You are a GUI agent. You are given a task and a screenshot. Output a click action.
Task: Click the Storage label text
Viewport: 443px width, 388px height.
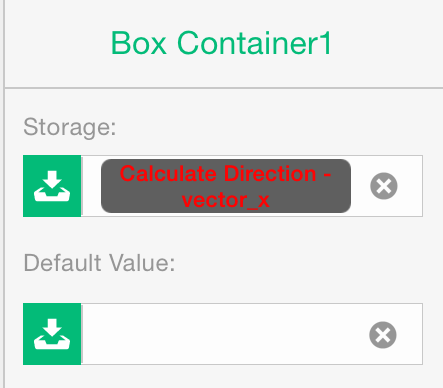[70, 127]
